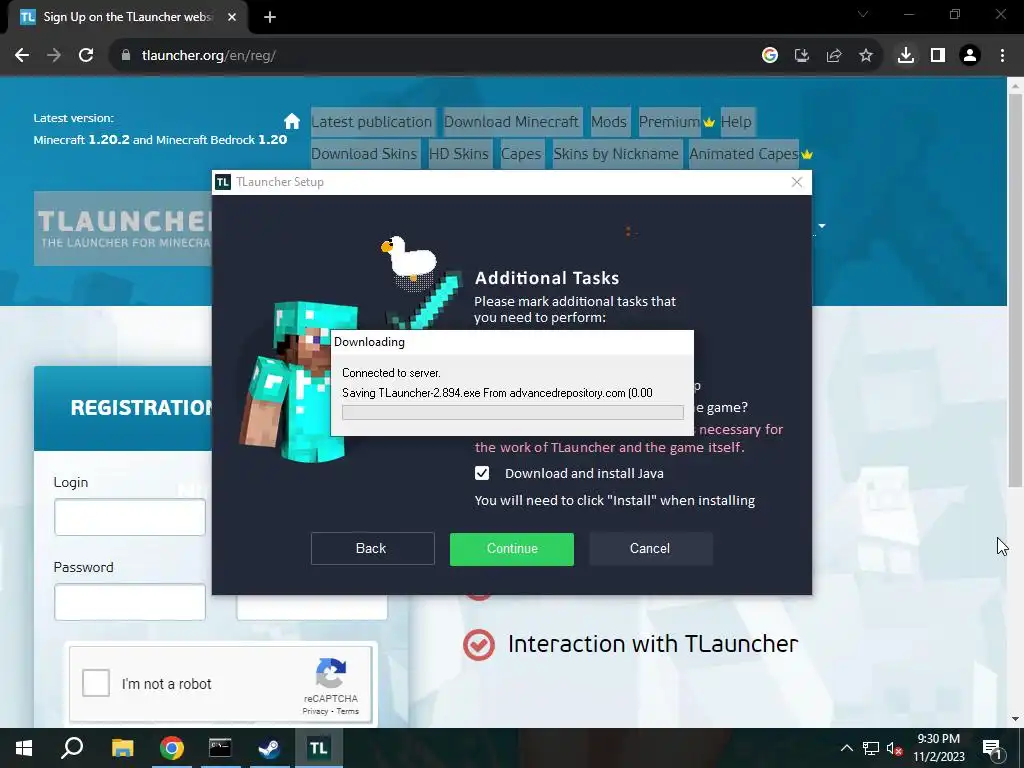Open the Command Prompt taskbar icon
This screenshot has width=1024, height=768.
tap(220, 748)
